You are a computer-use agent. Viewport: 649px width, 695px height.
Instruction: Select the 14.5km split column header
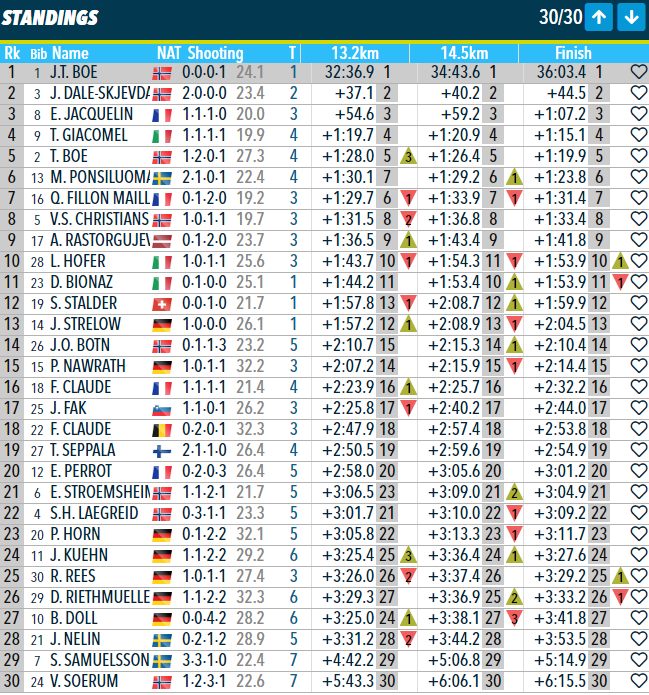click(x=463, y=52)
